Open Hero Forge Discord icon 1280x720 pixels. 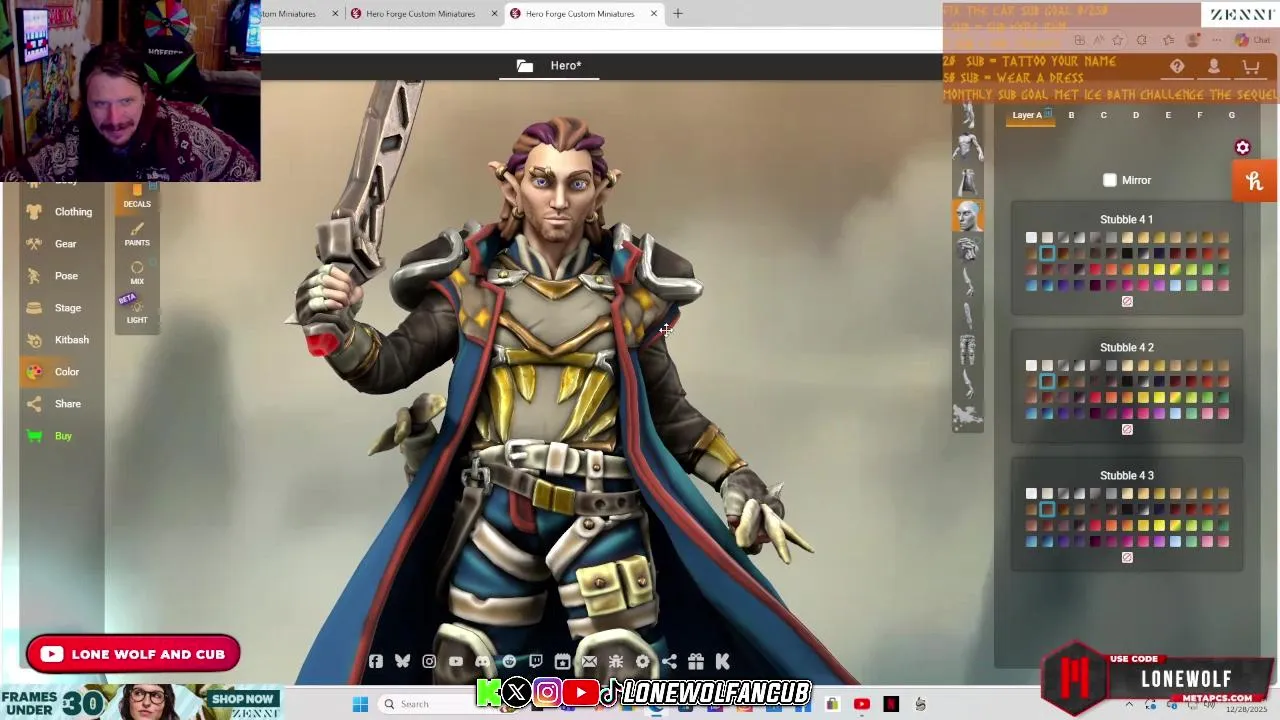click(483, 661)
